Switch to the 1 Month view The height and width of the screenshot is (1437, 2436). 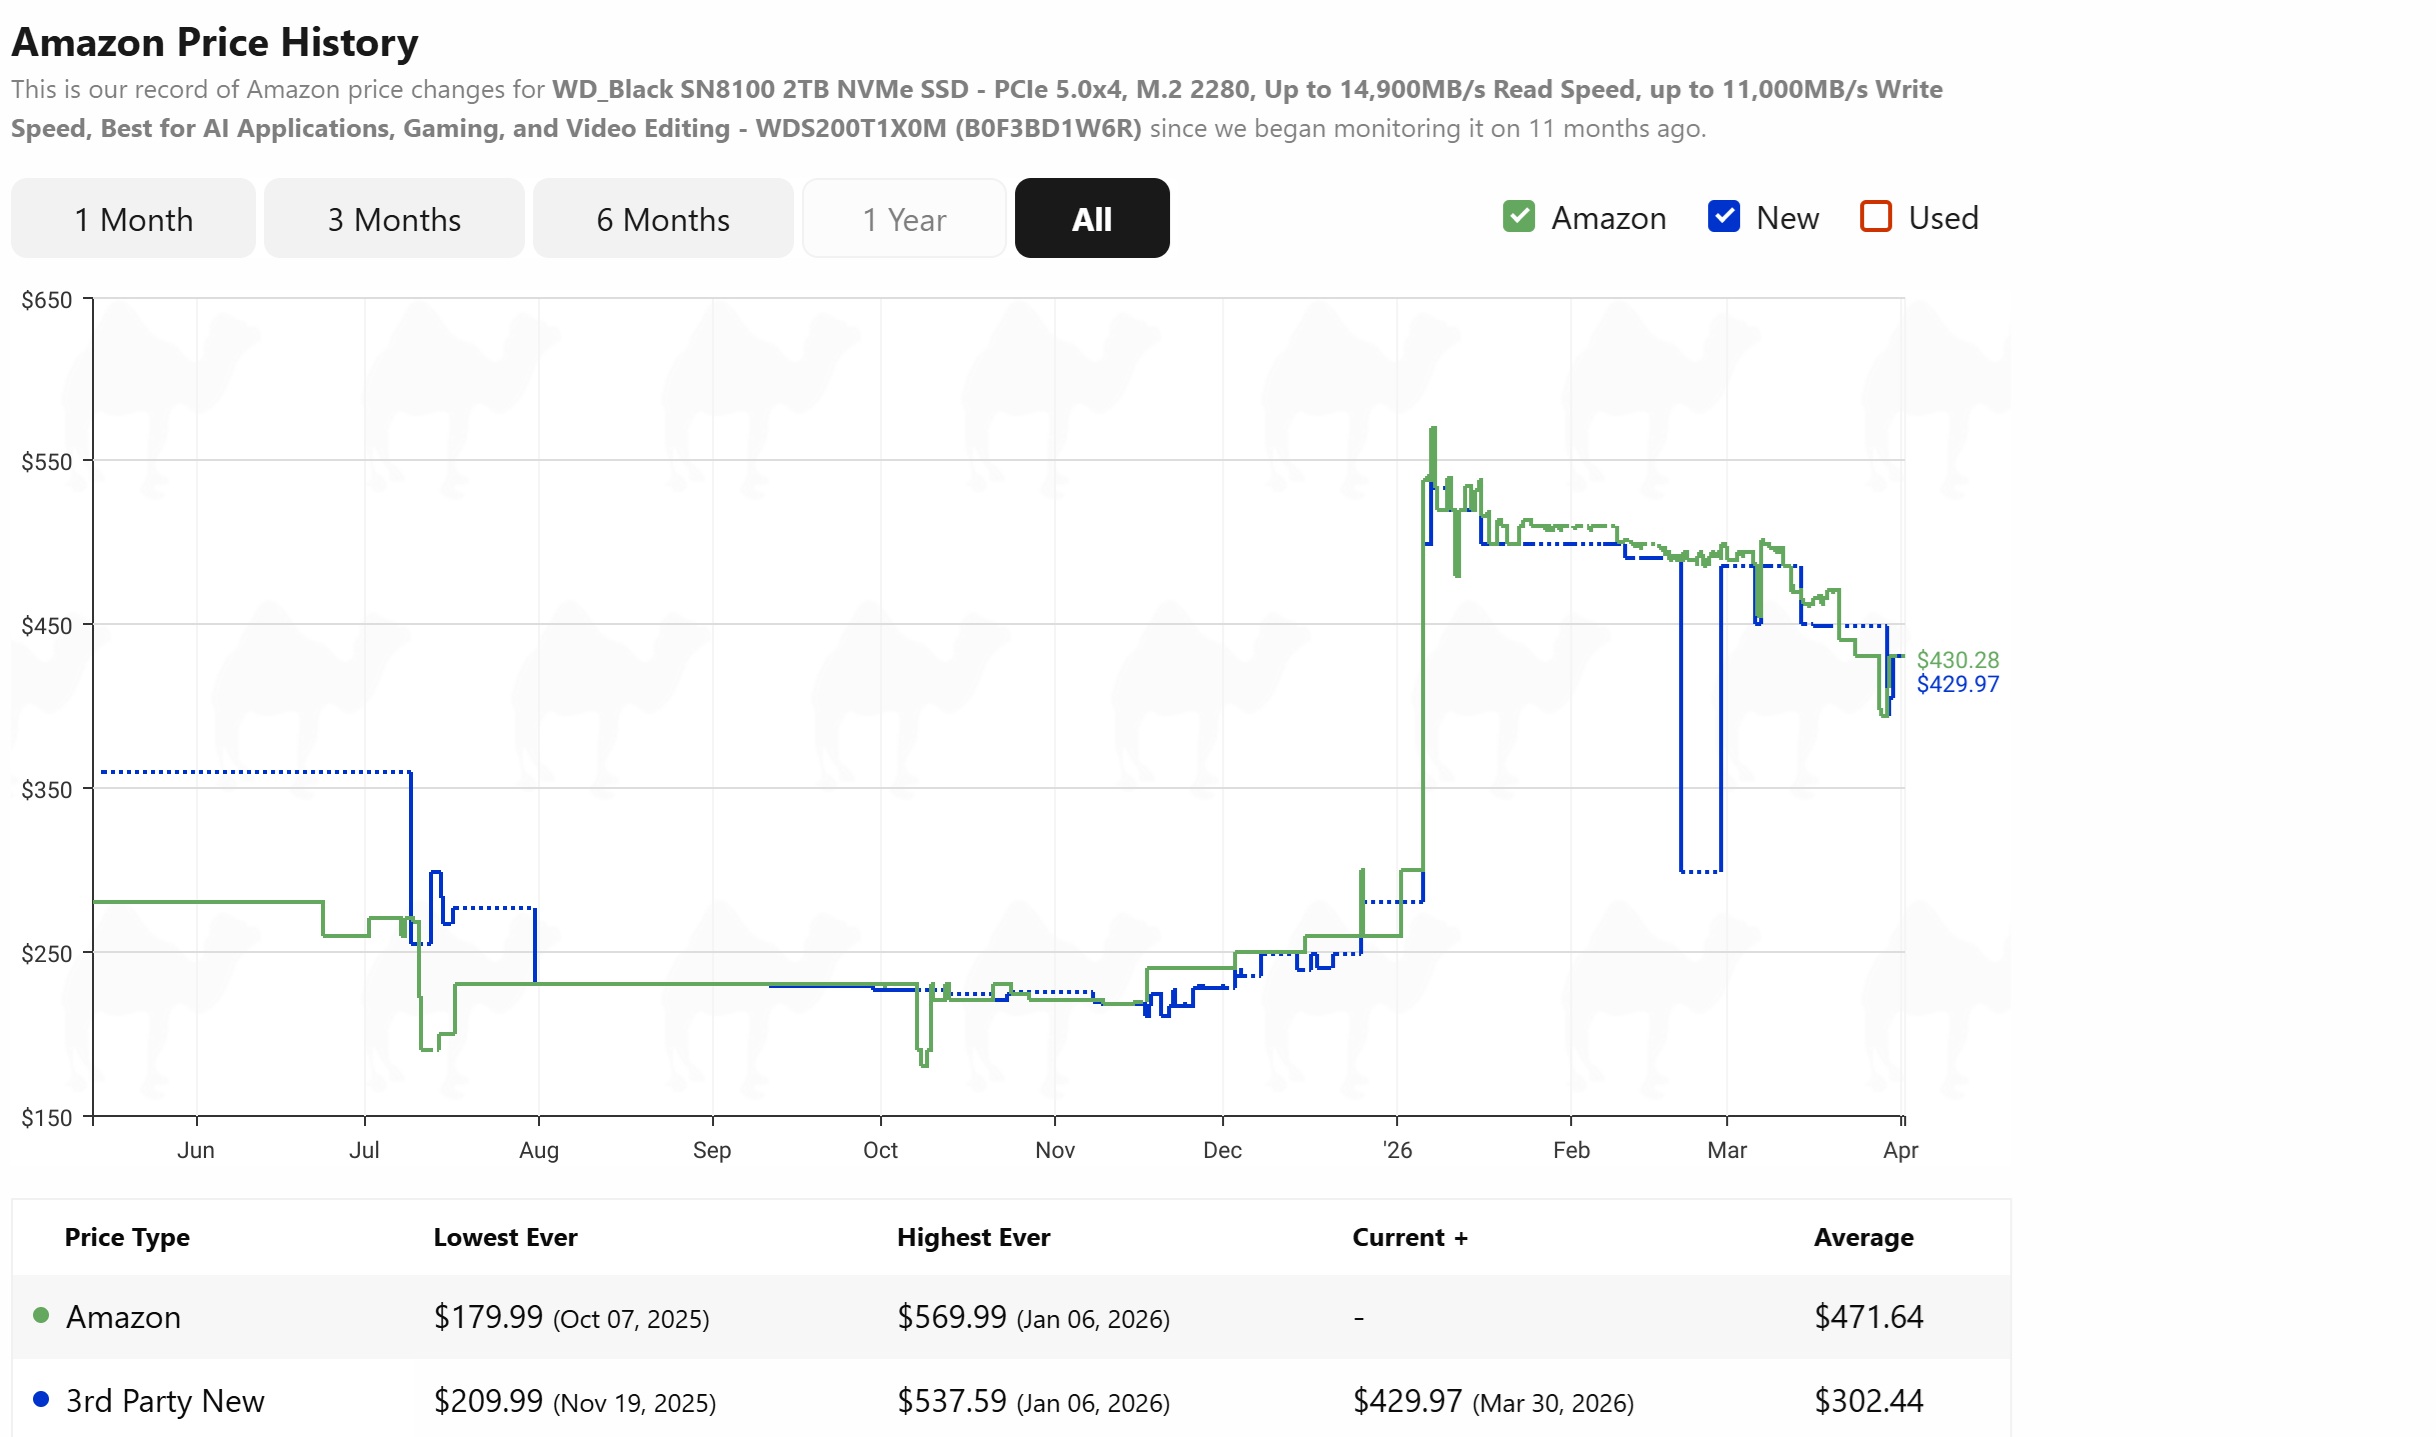click(x=132, y=218)
